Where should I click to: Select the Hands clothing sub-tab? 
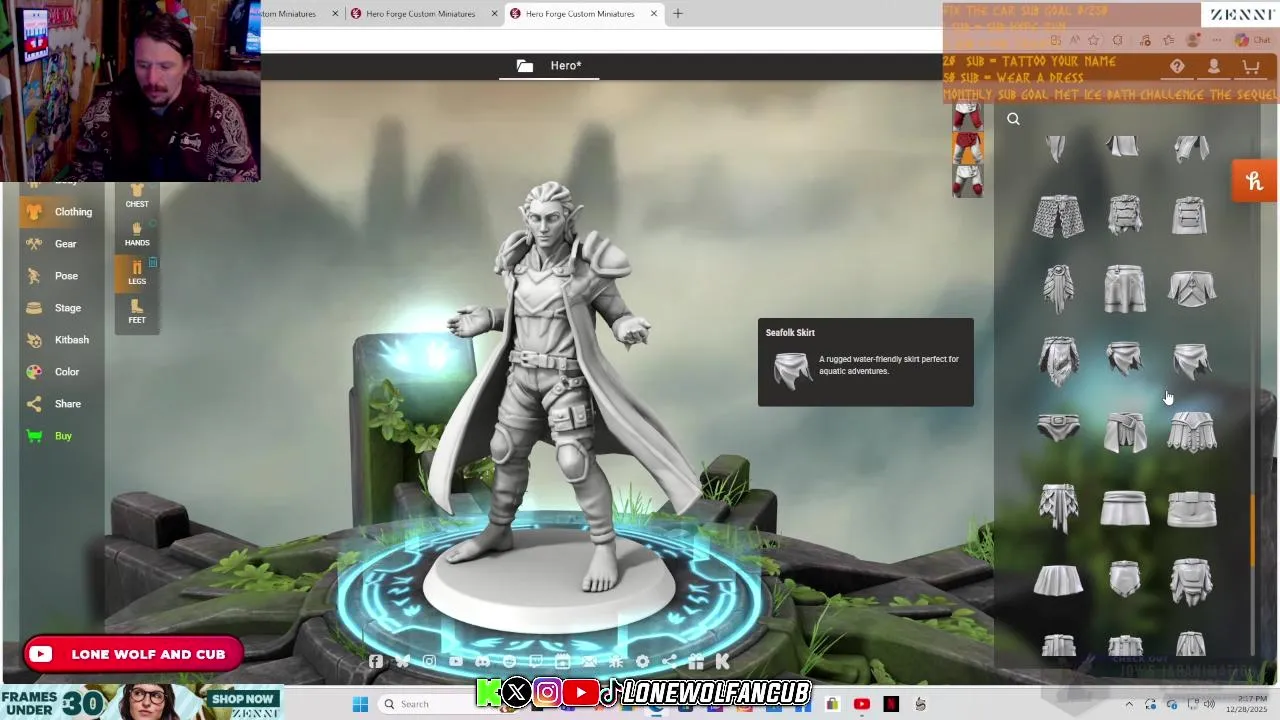coord(137,235)
